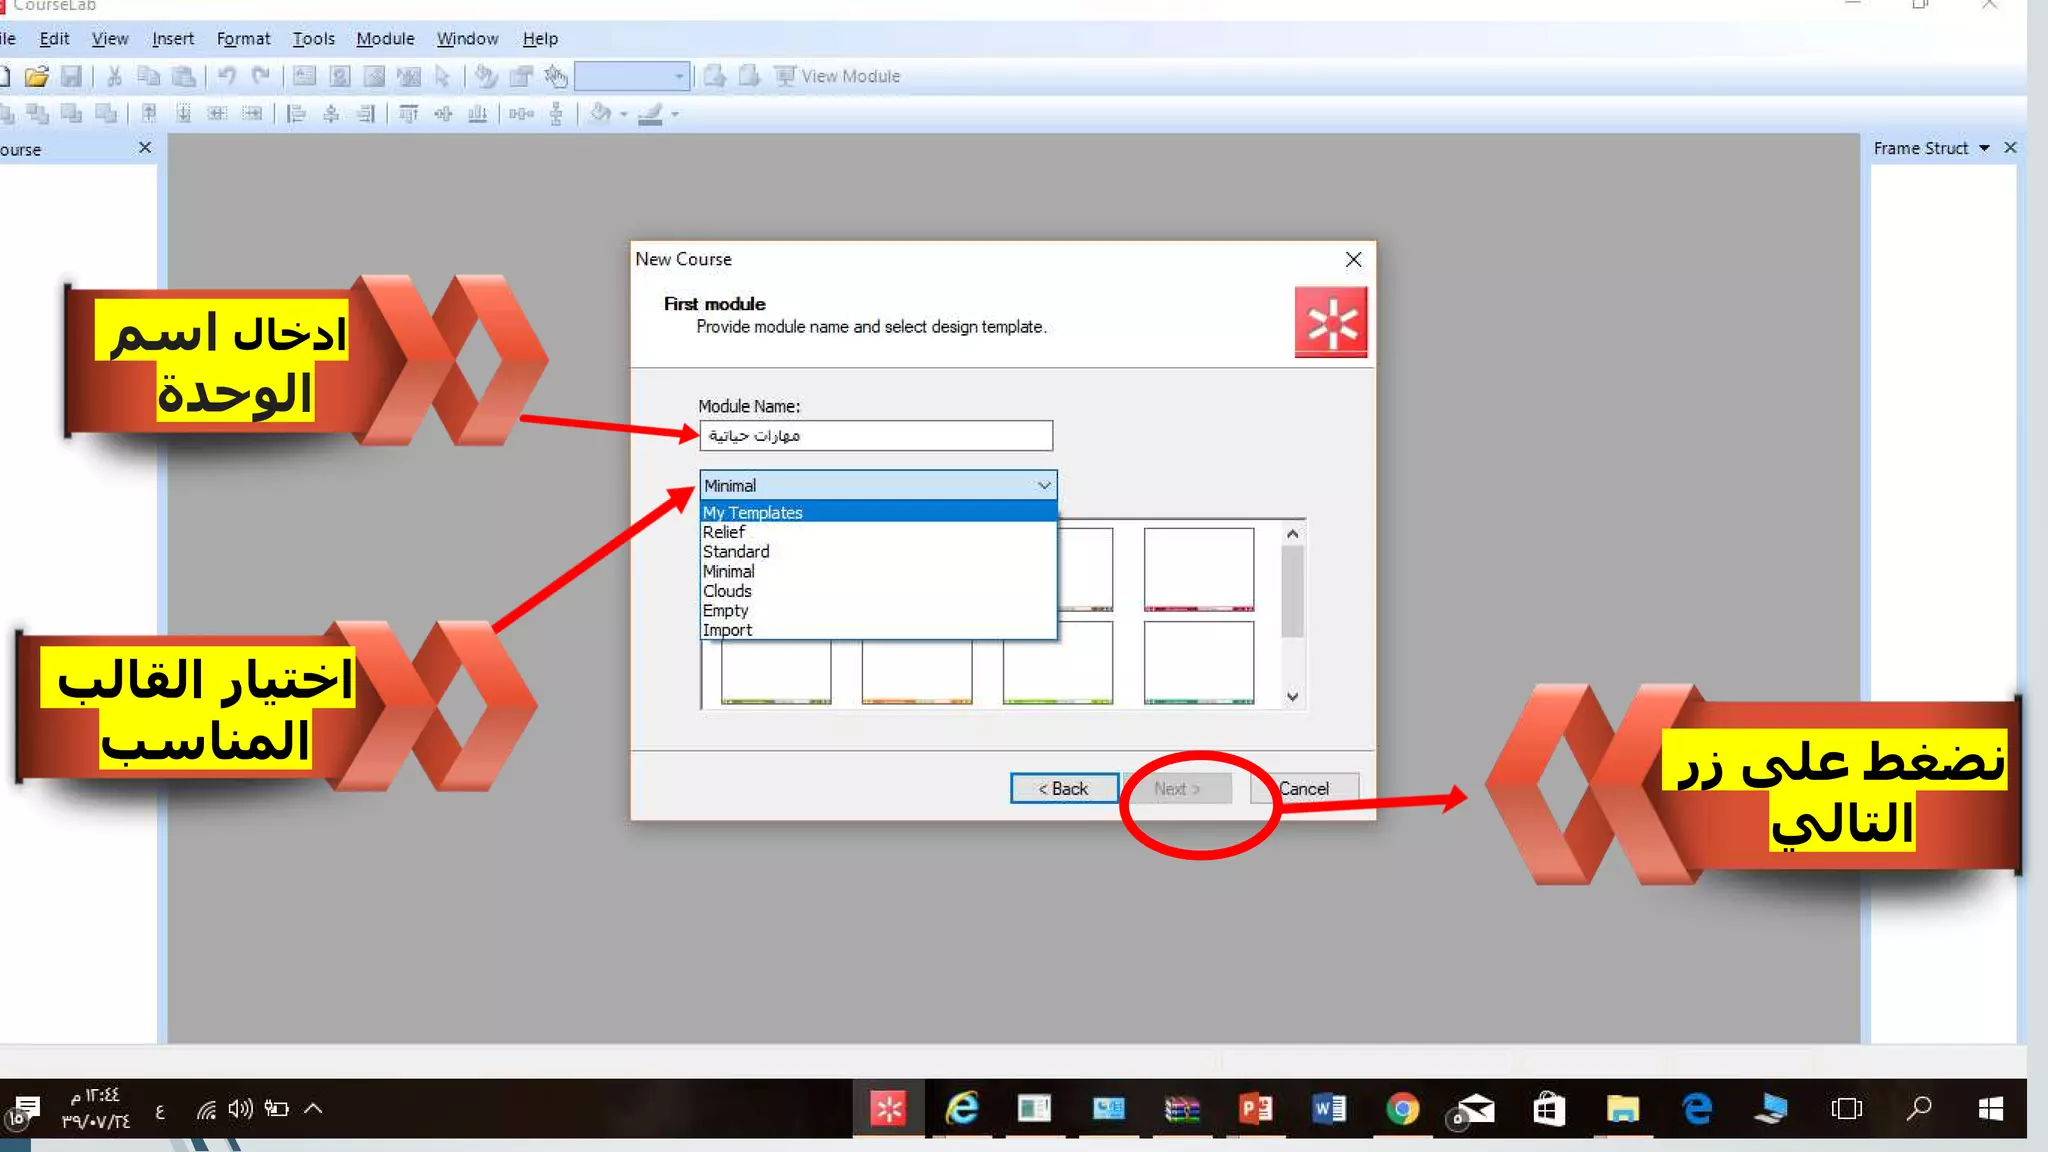This screenshot has width=2048, height=1152.
Task: Expand the empty toolbar combo box
Action: tap(679, 76)
